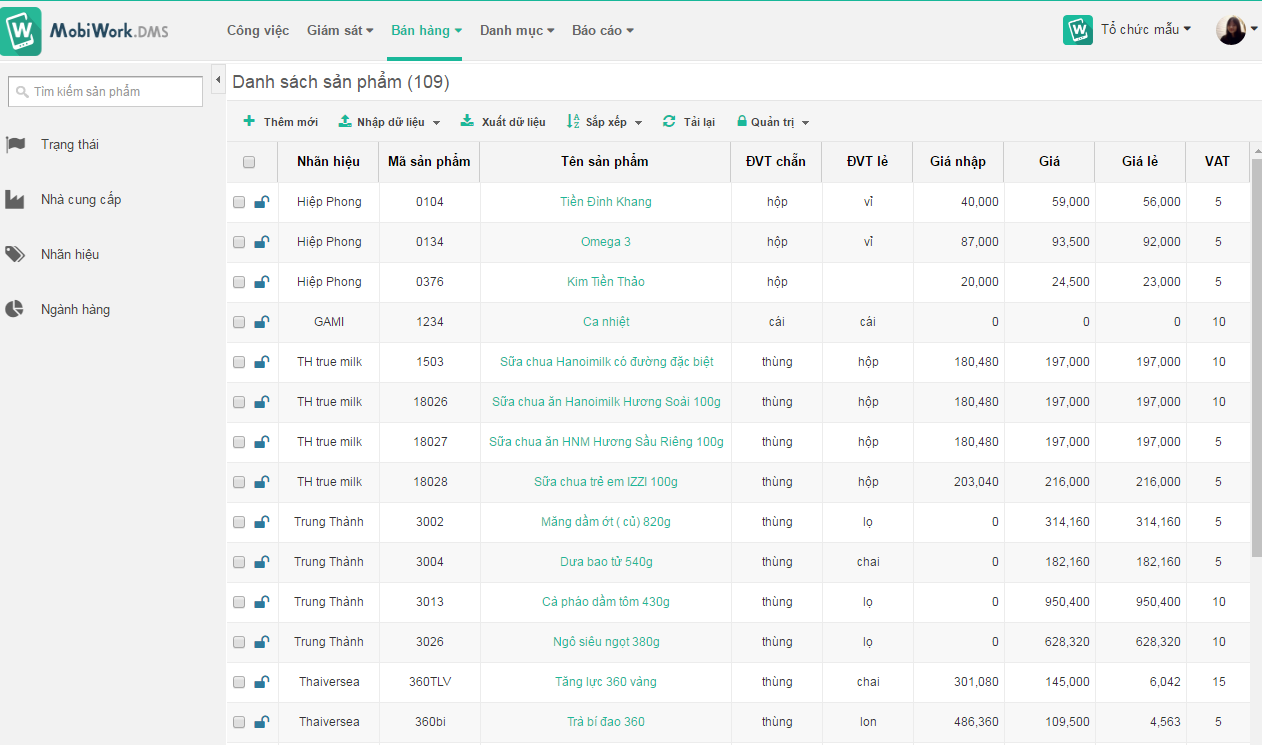Open product link Sữa chua Hanoimilk có đường đặc biệt
The height and width of the screenshot is (745, 1262).
(606, 362)
